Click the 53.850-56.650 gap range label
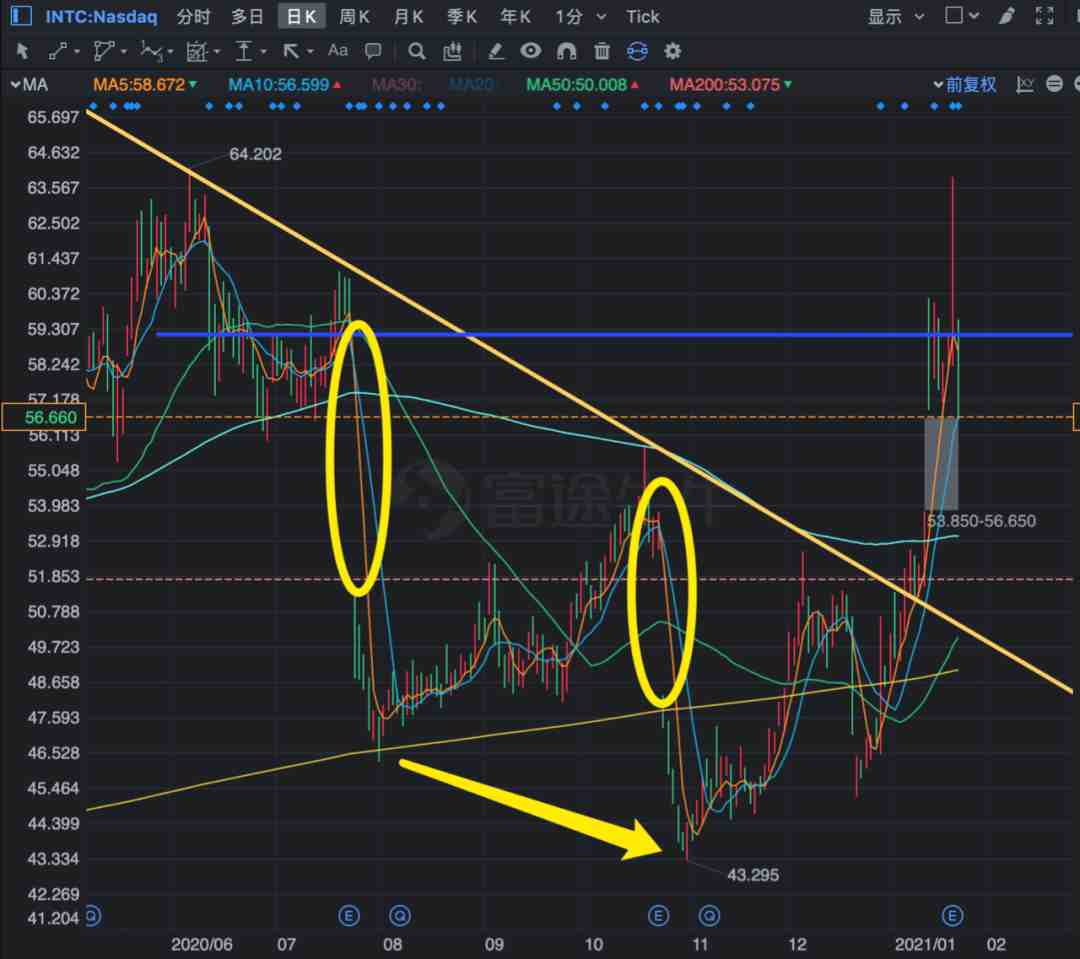This screenshot has width=1080, height=959. click(981, 521)
